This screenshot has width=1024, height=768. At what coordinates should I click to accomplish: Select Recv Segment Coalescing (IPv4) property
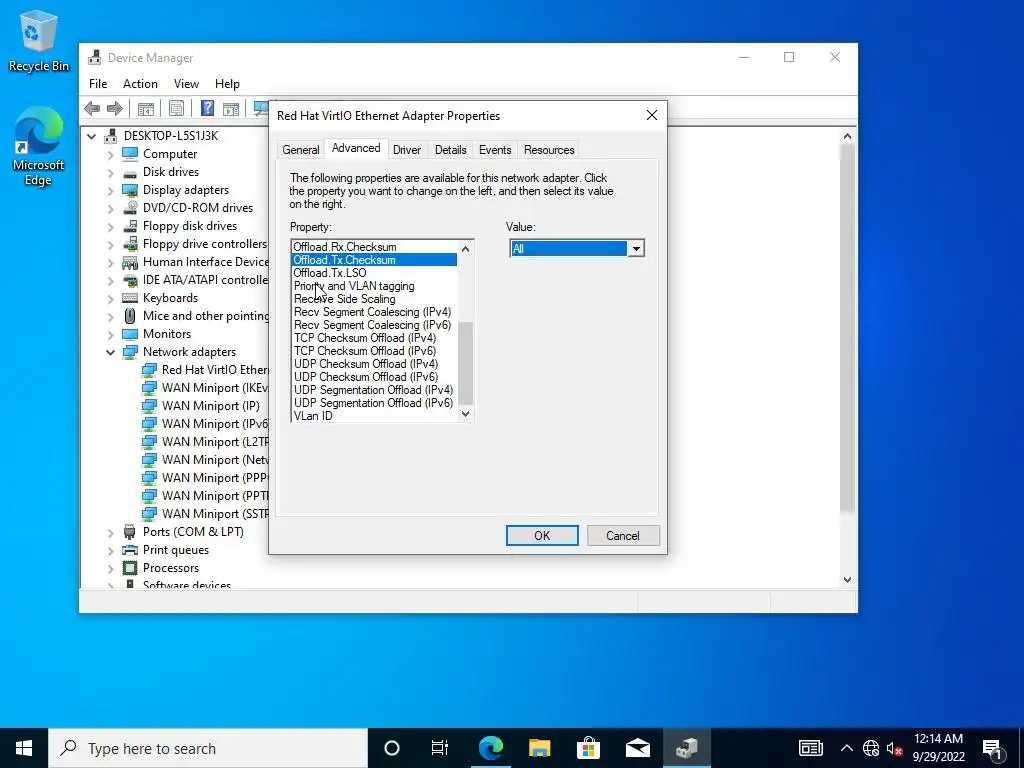[x=374, y=312]
